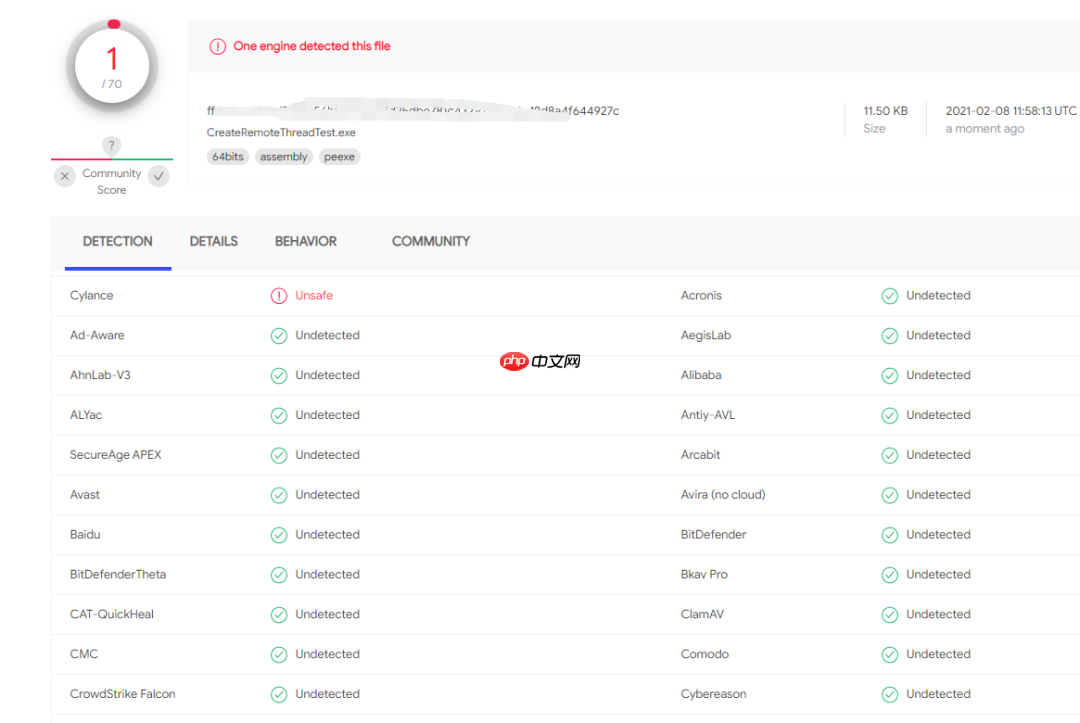The height and width of the screenshot is (723, 1080).
Task: Click the SecureAge APEX engine name
Action: pyautogui.click(x=116, y=455)
